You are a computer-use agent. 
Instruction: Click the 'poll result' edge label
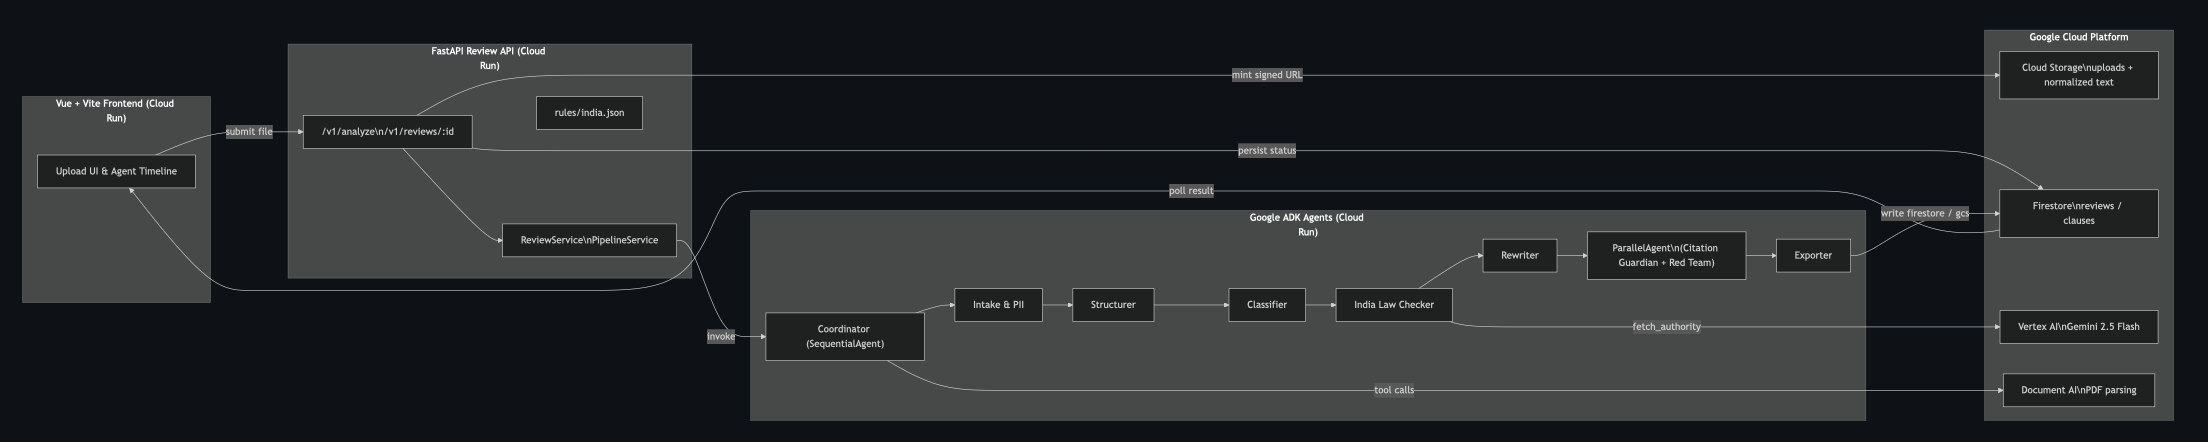pyautogui.click(x=1191, y=191)
